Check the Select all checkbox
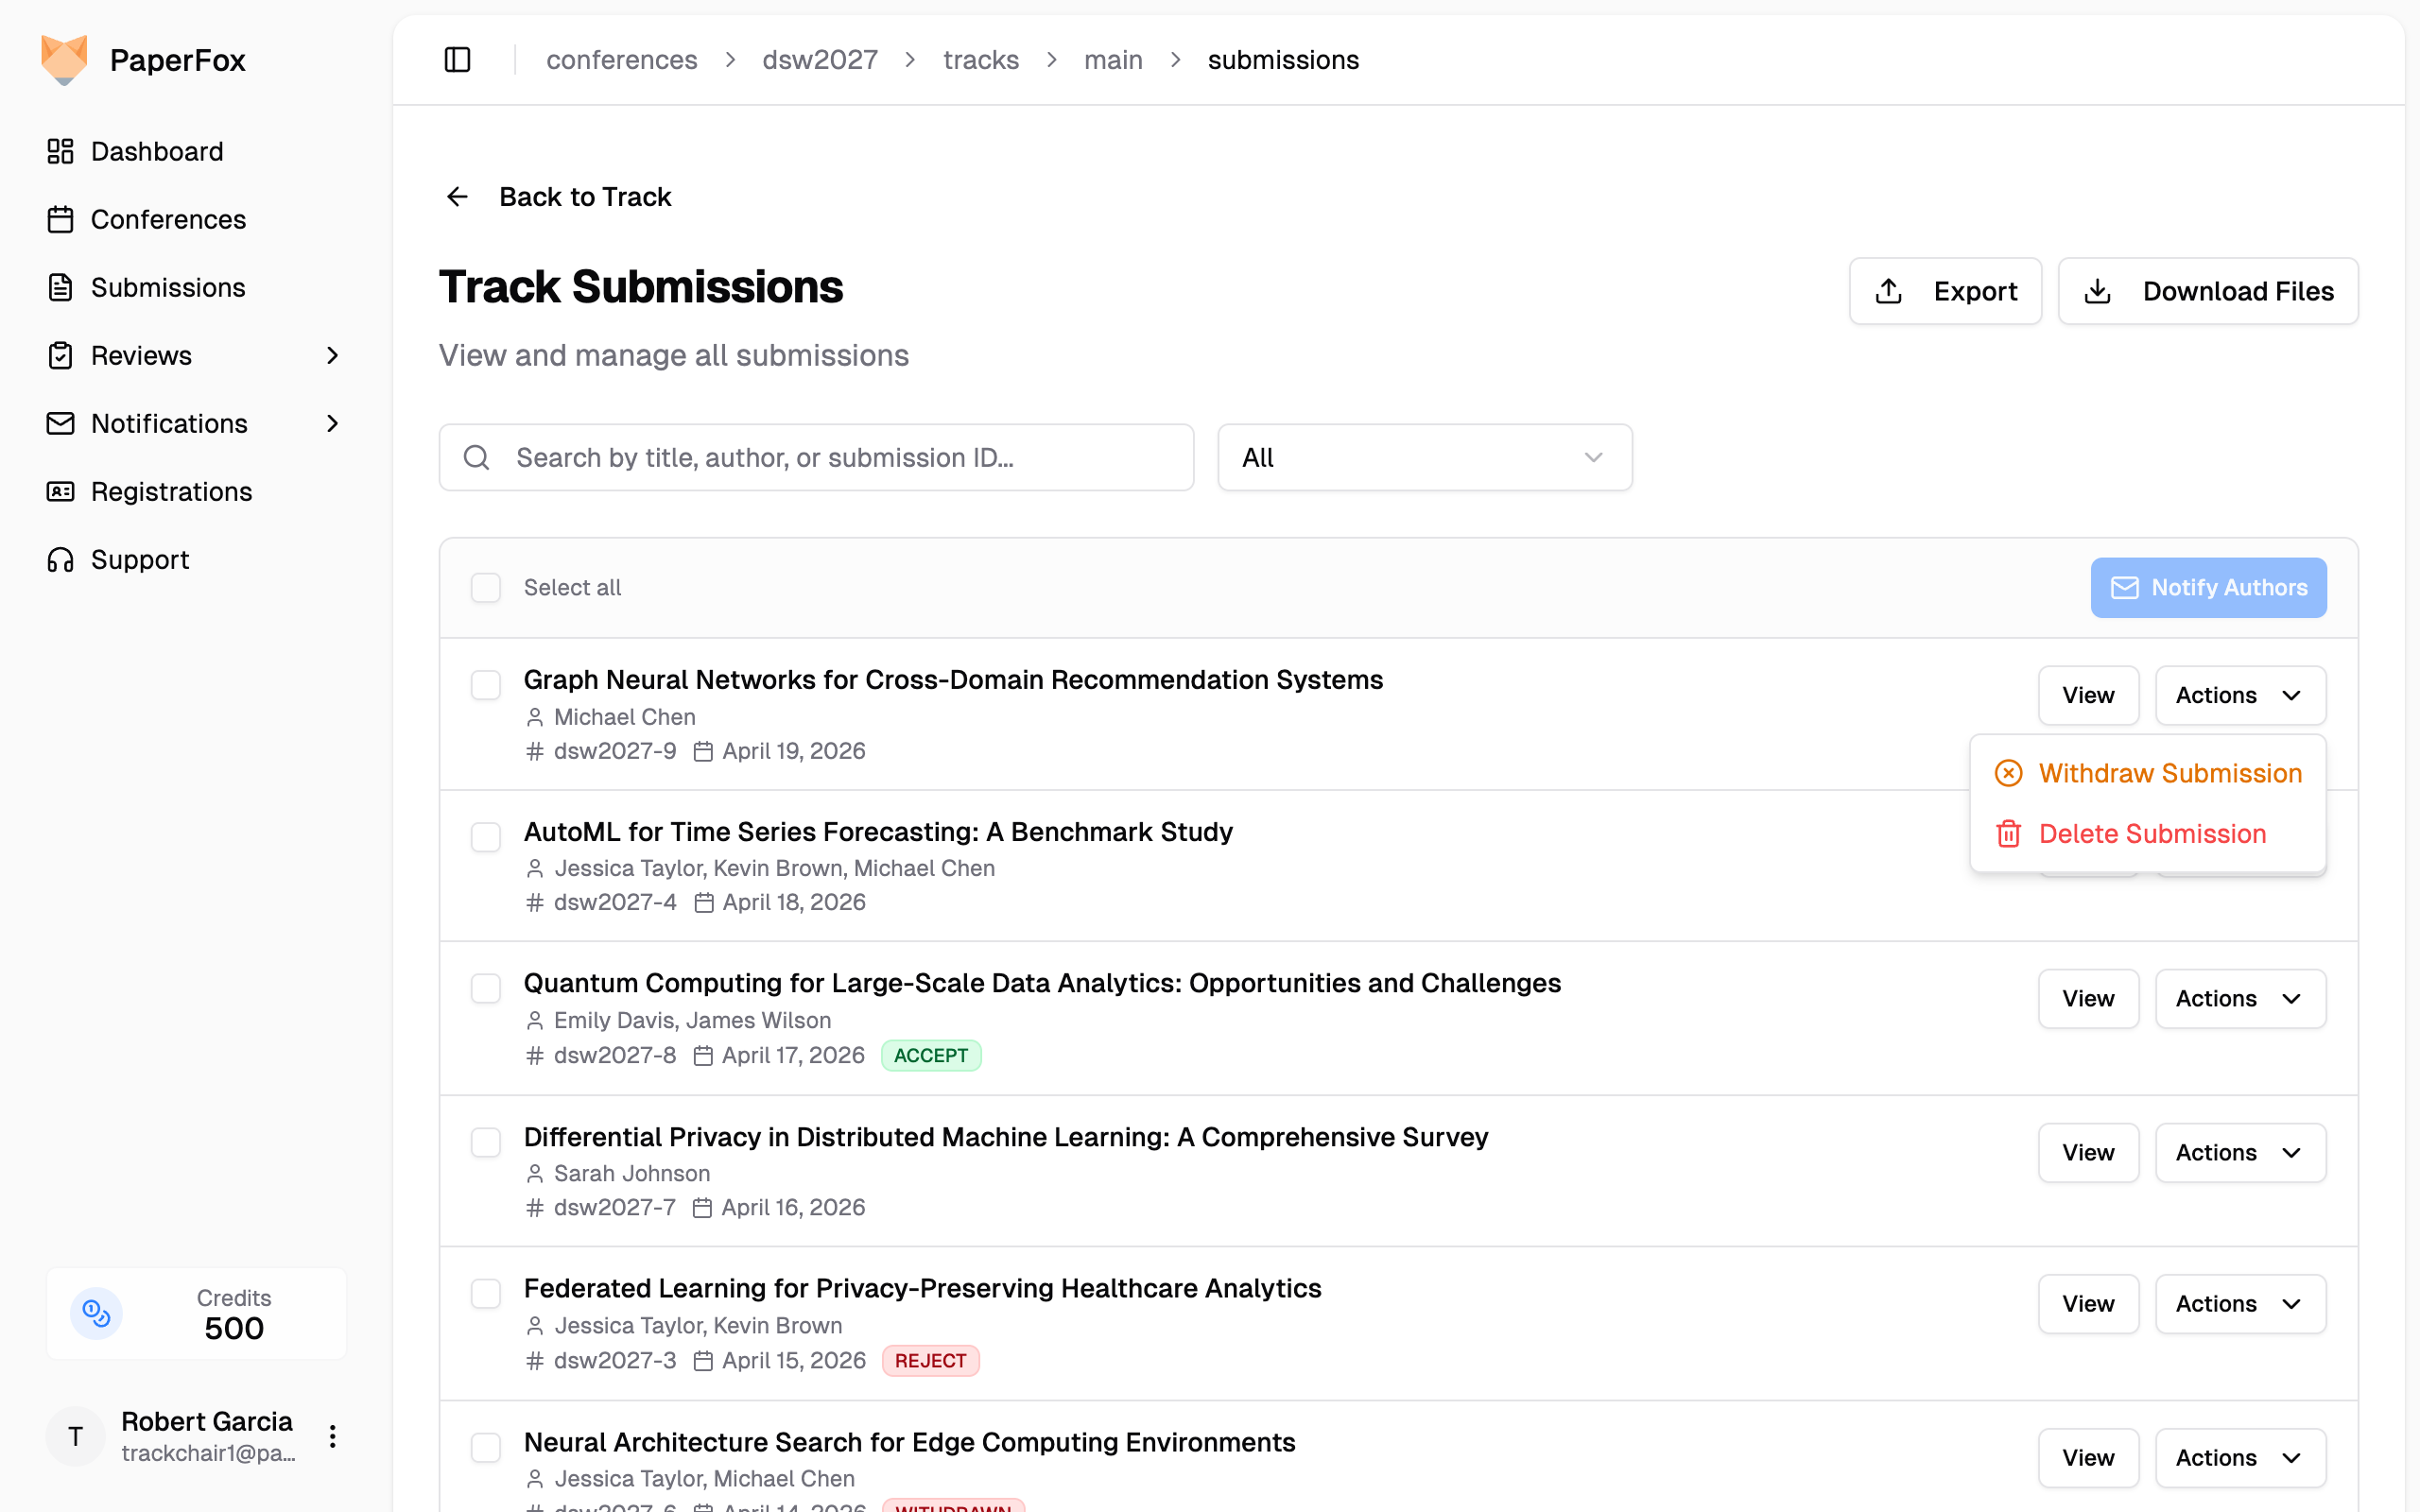The image size is (2420, 1512). (486, 588)
